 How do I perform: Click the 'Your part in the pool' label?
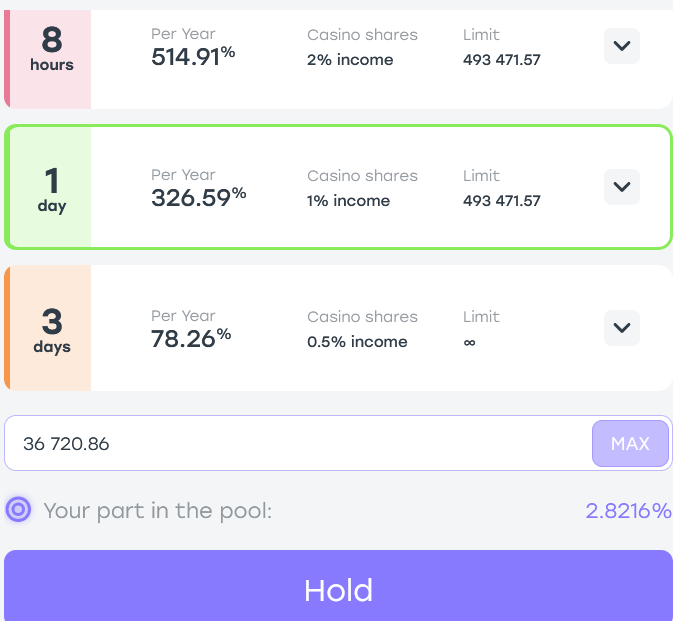pos(158,511)
